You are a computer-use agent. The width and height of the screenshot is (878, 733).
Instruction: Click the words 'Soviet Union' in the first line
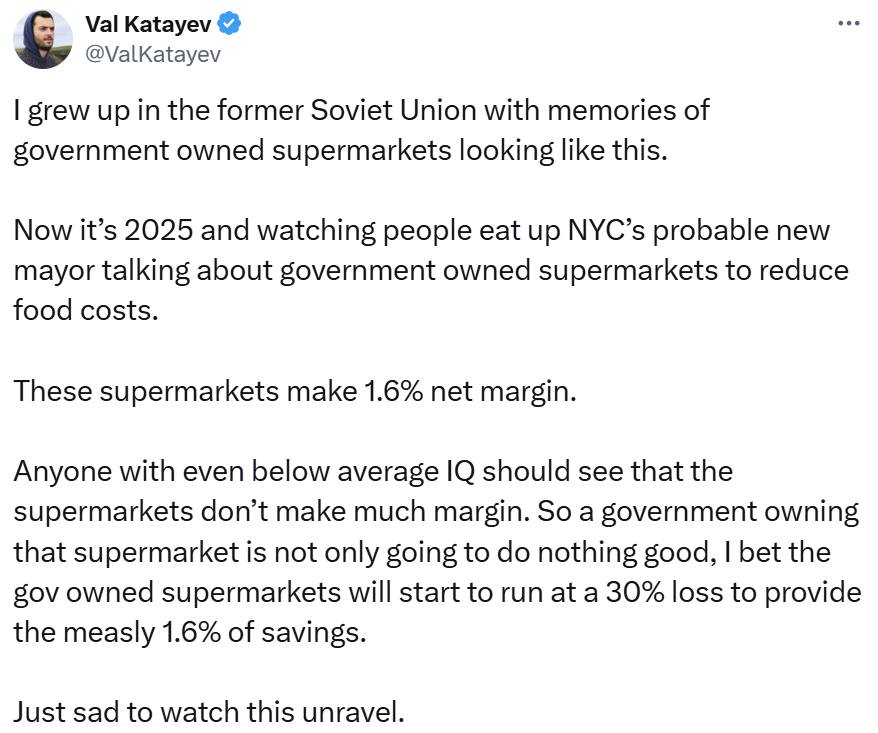coord(393,110)
